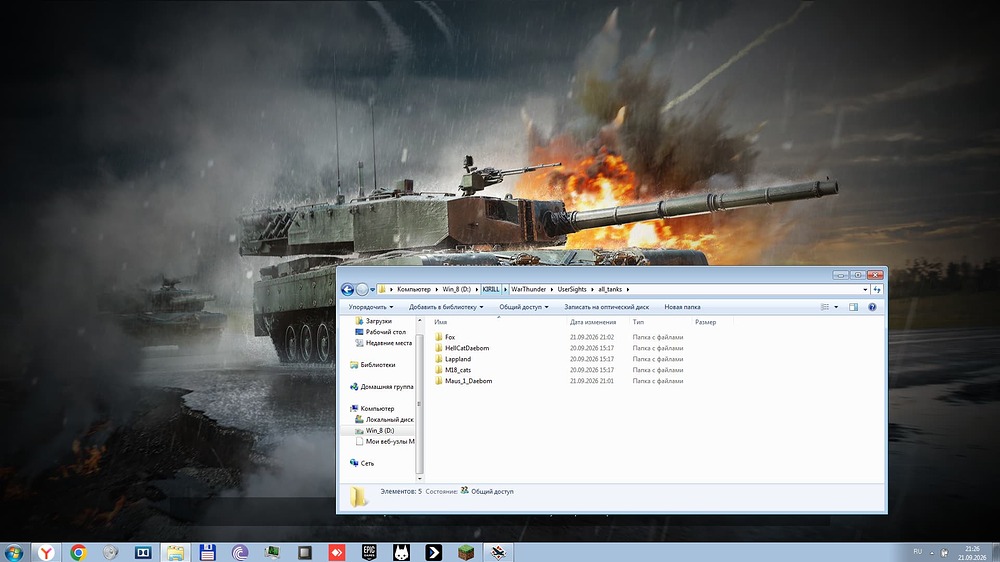The image size is (1000, 562).
Task: Open the cat face icon on taskbar
Action: 401,552
